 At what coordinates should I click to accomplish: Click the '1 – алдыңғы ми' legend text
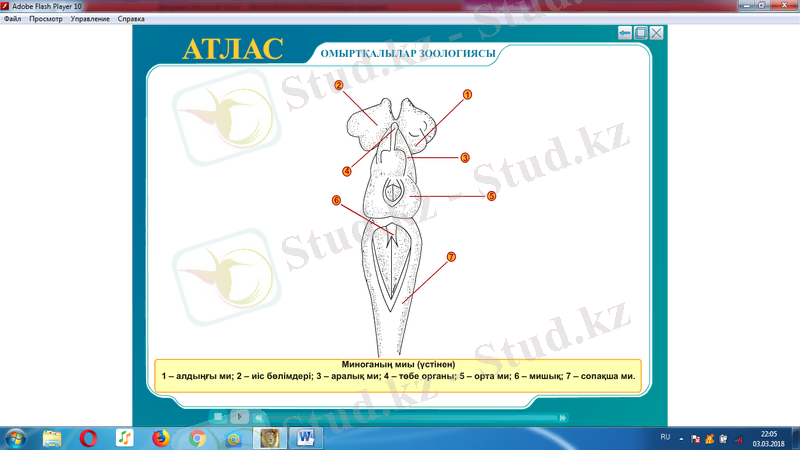[x=197, y=376]
